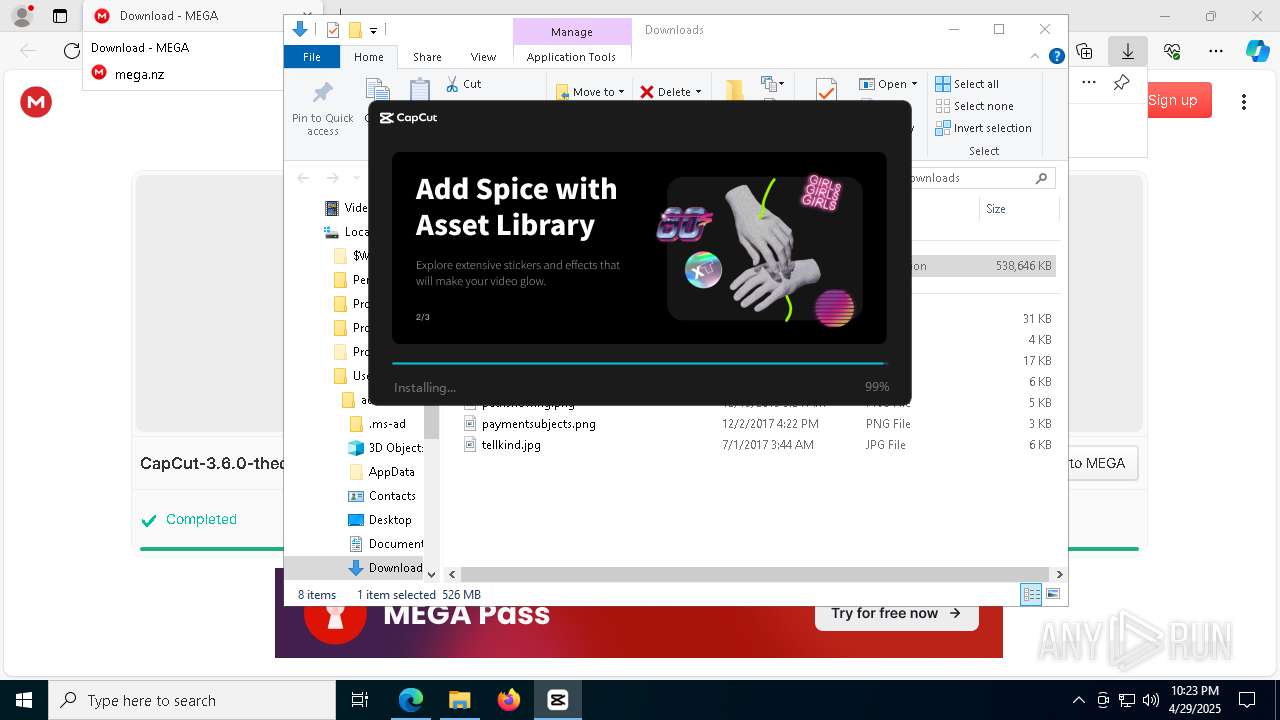Click the CapCut installation progress bar
This screenshot has width=1280, height=720.
[x=639, y=363]
